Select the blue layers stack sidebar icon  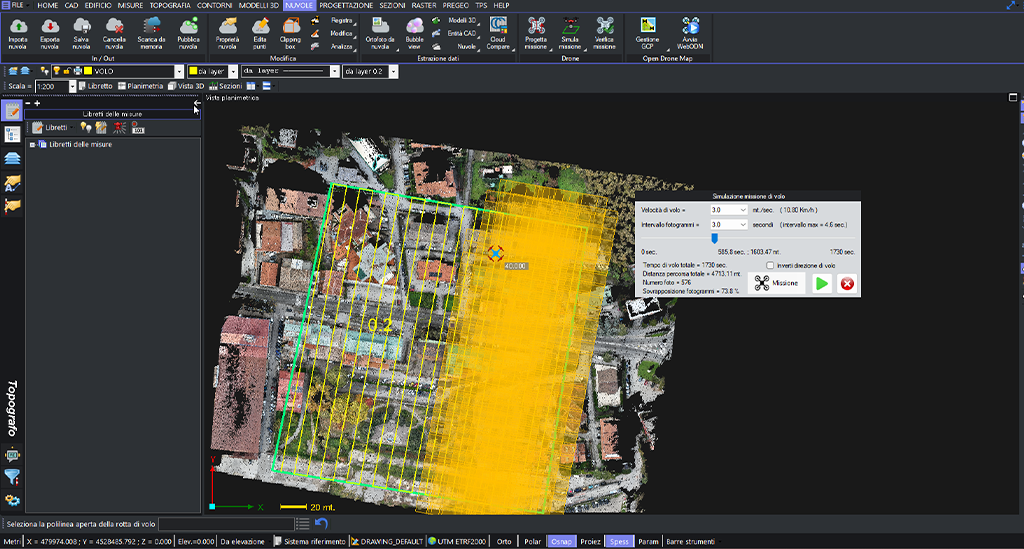click(12, 159)
